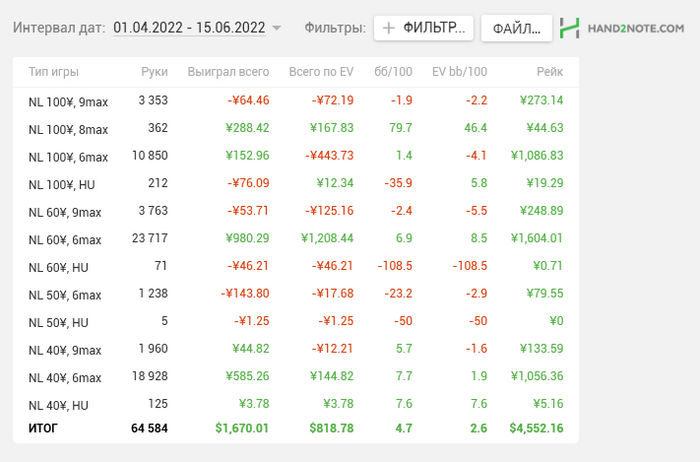The image size is (700, 462).
Task: Click the plus icon in filter button
Action: [x=389, y=28]
